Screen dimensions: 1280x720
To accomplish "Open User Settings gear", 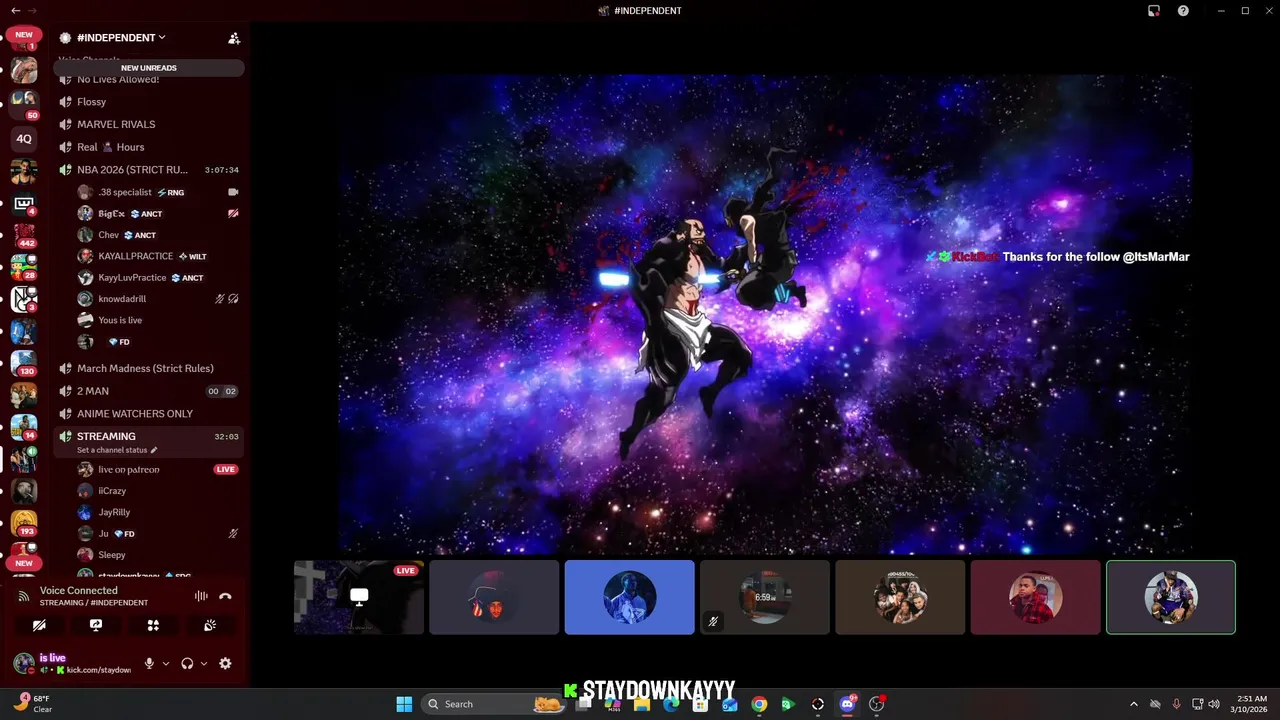I will (225, 663).
